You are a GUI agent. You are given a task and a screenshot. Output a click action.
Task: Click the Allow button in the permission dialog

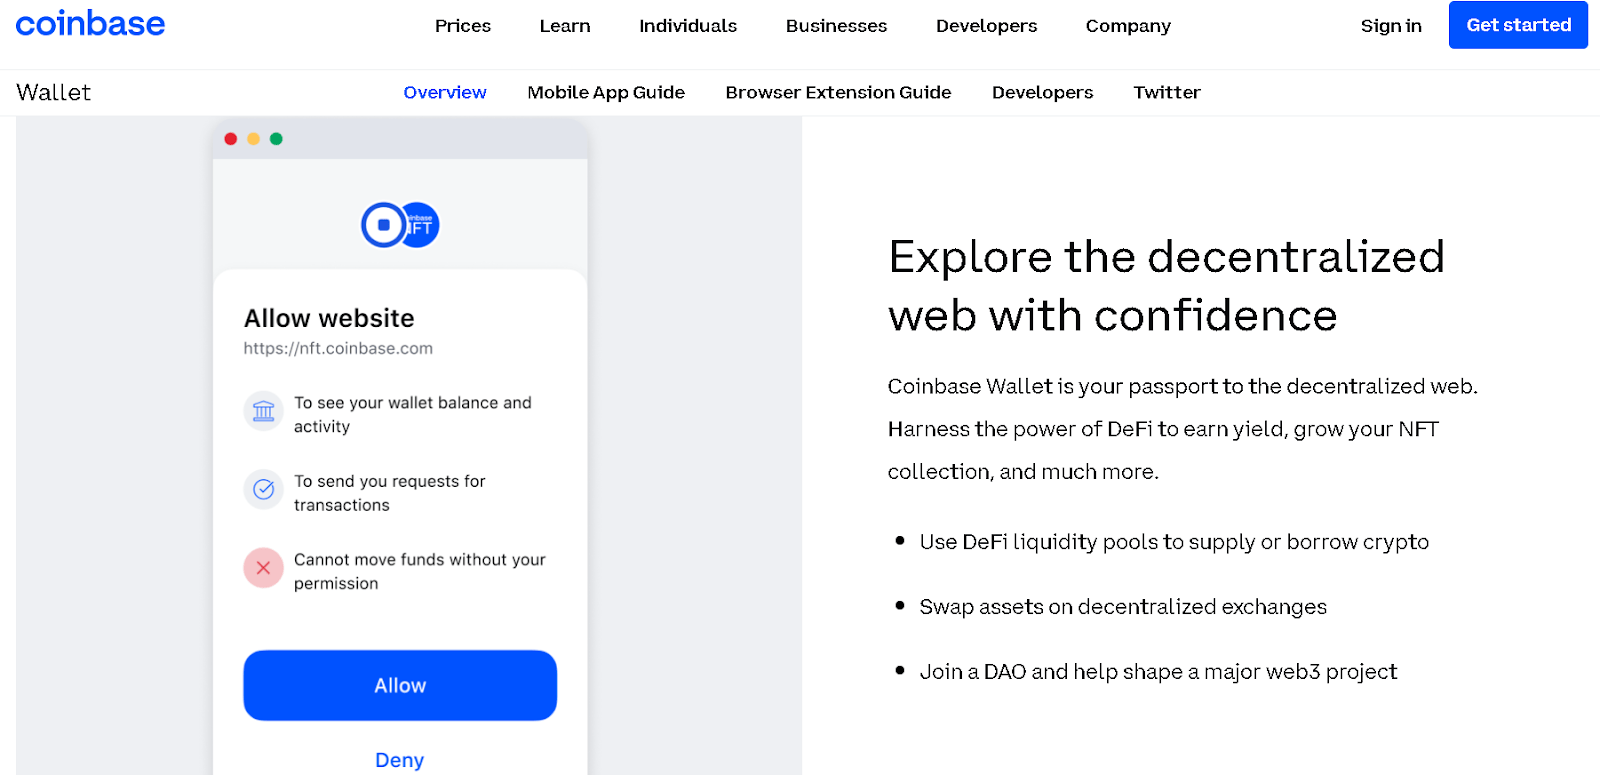coord(399,685)
